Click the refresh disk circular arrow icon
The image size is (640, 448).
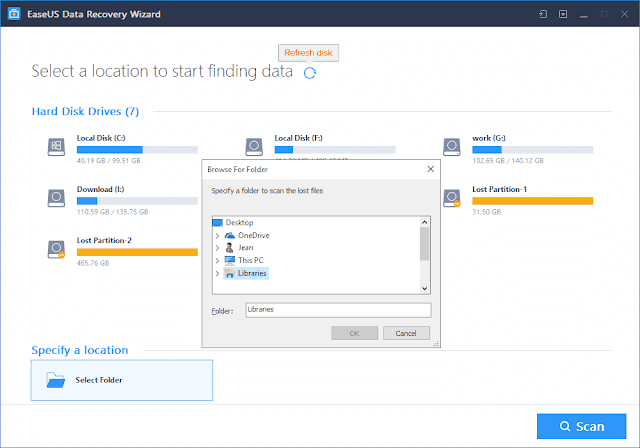pos(310,73)
